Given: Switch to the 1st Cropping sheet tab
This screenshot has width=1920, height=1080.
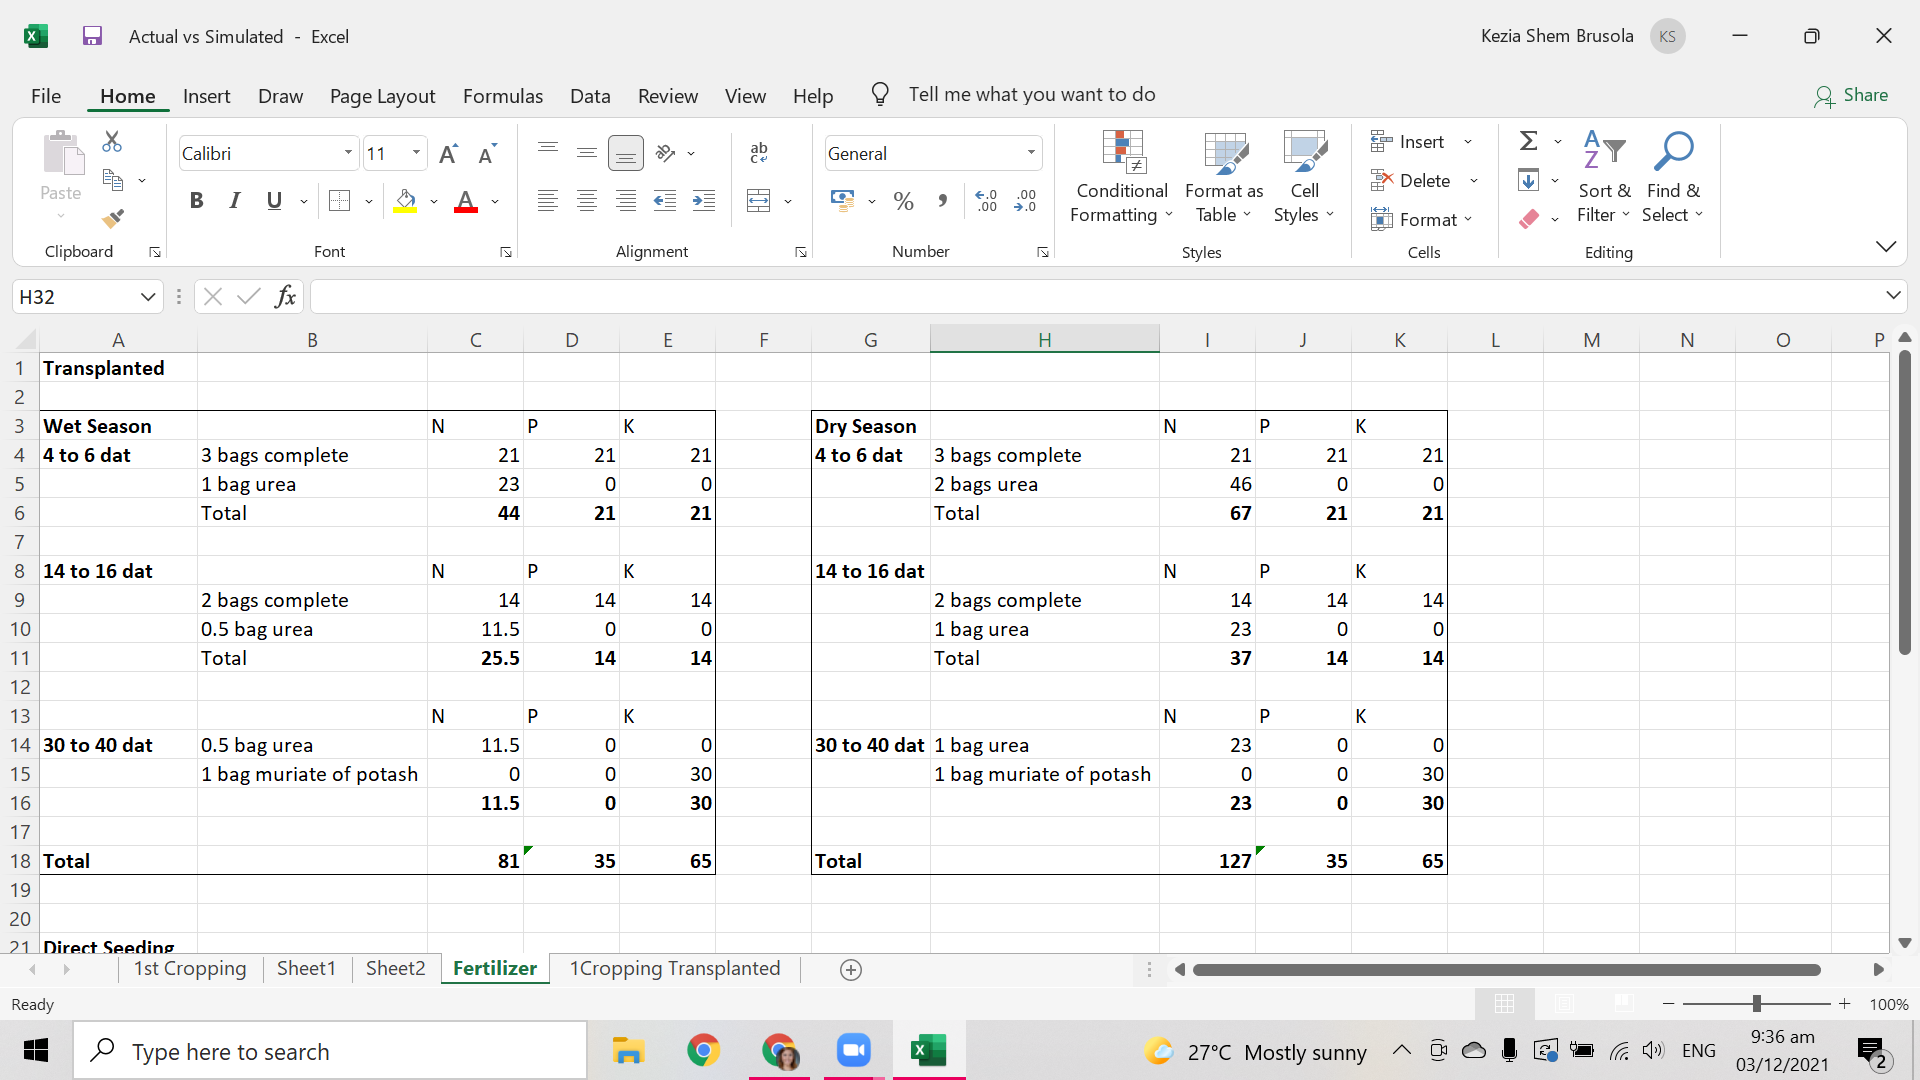Looking at the screenshot, I should [x=190, y=968].
